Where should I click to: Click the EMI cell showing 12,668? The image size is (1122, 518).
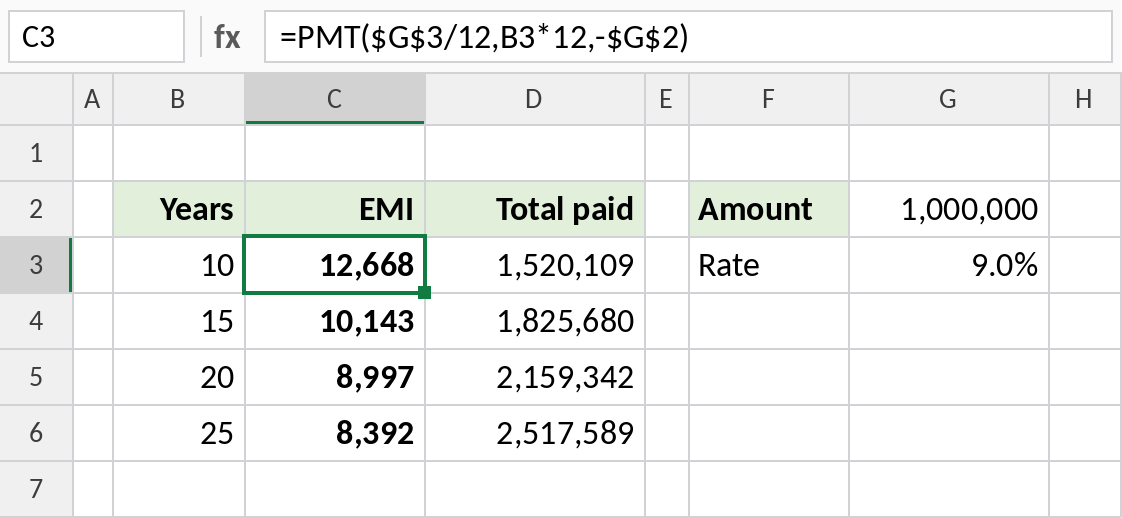pyautogui.click(x=335, y=265)
